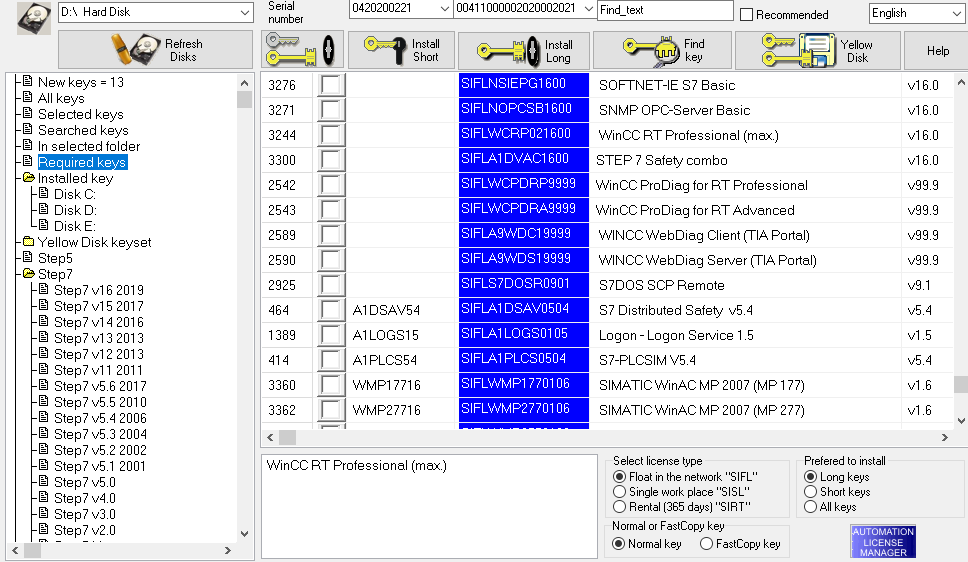Open the English language dropdown
Image resolution: width=968 pixels, height=562 pixels.
point(916,13)
